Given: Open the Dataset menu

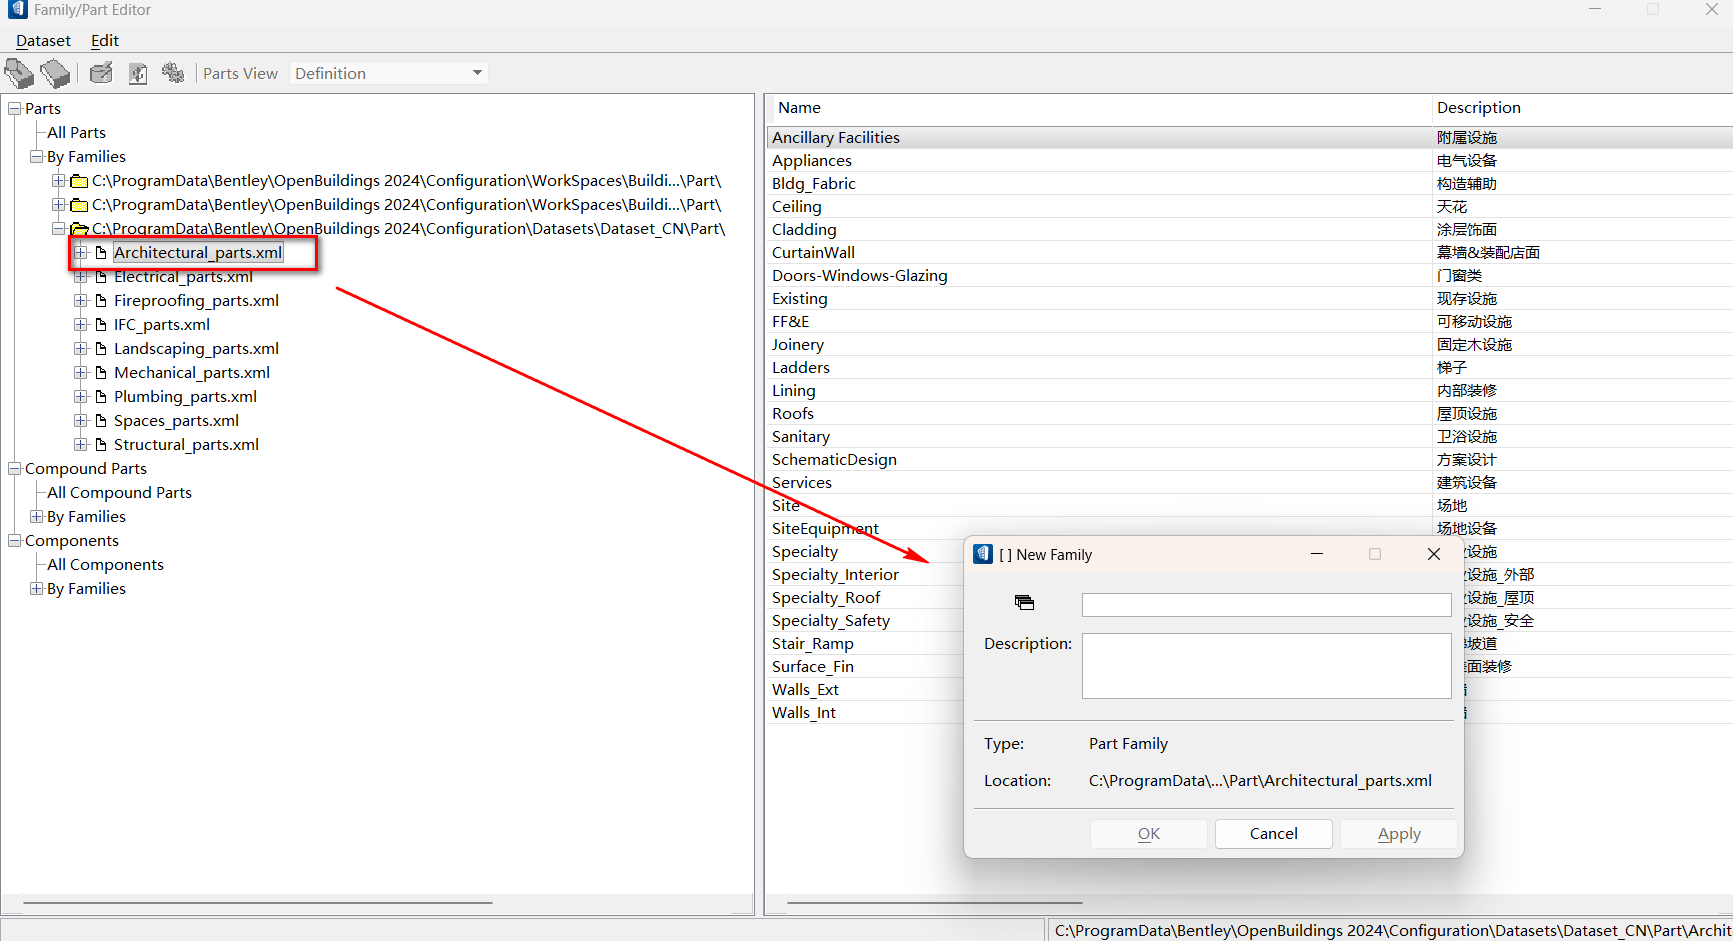Looking at the screenshot, I should click(44, 41).
